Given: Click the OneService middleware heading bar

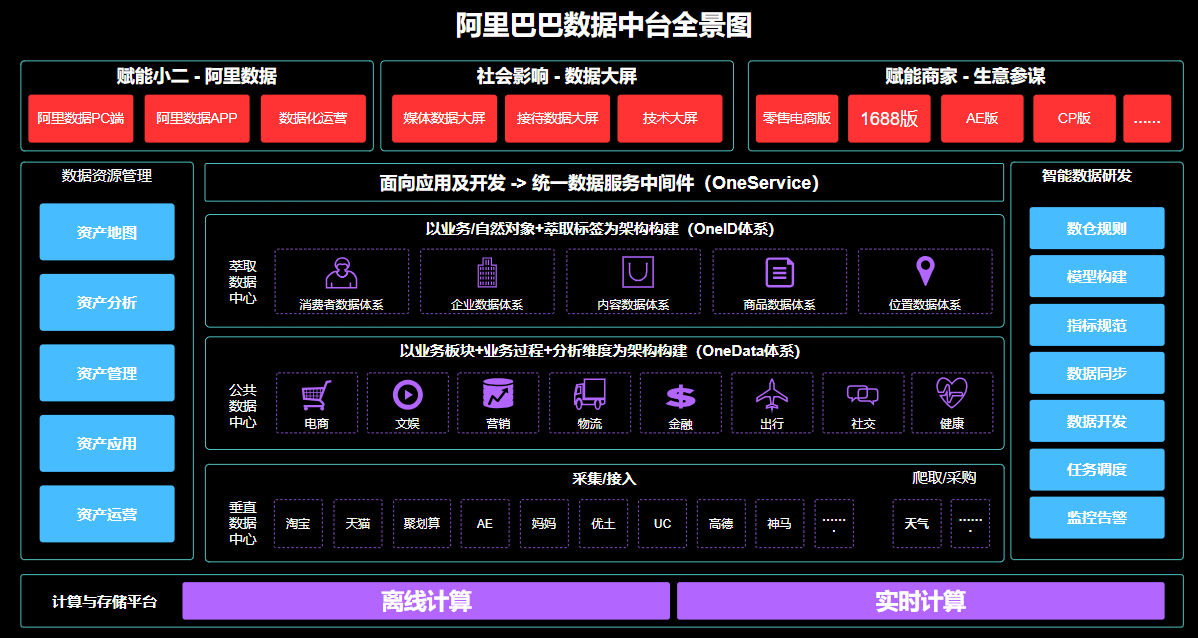Looking at the screenshot, I should (x=604, y=183).
